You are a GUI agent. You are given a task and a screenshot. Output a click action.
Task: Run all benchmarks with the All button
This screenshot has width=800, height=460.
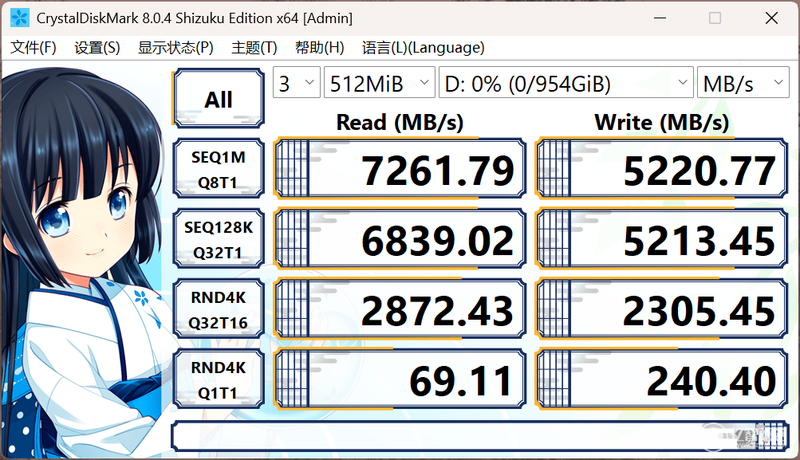[x=218, y=98]
